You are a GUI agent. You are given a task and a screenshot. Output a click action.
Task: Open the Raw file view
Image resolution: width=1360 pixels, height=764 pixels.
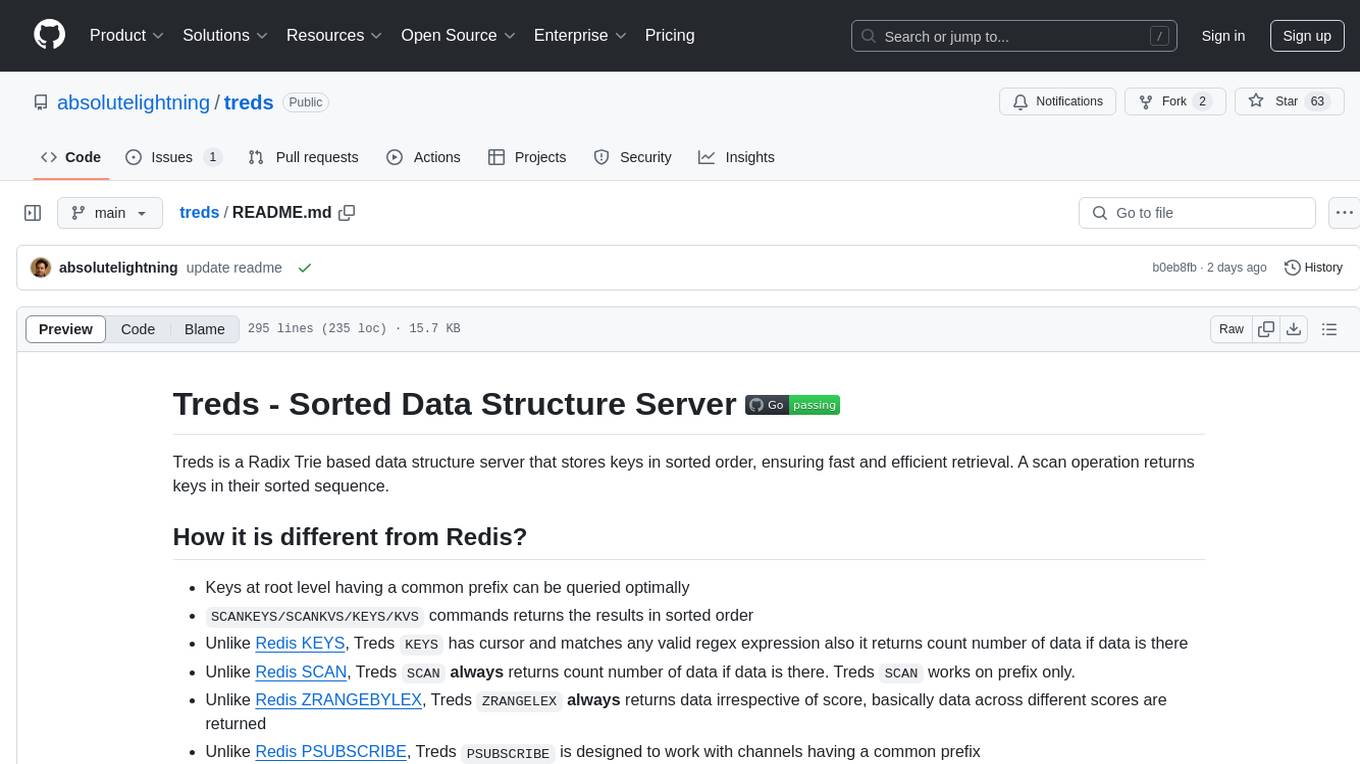(x=1231, y=329)
